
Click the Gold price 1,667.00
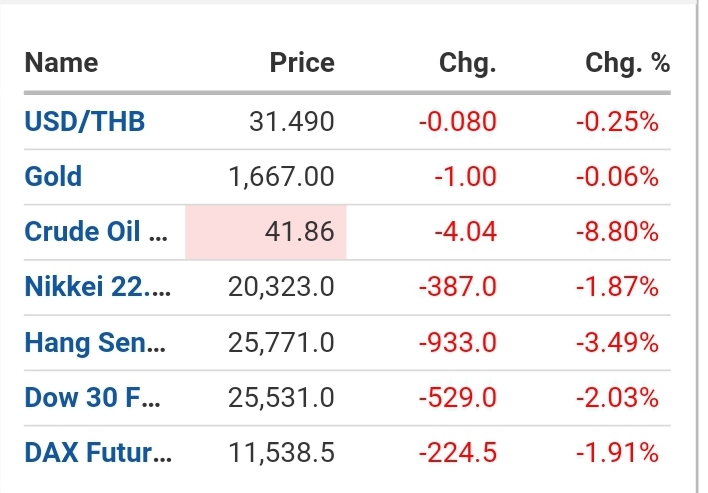click(281, 177)
